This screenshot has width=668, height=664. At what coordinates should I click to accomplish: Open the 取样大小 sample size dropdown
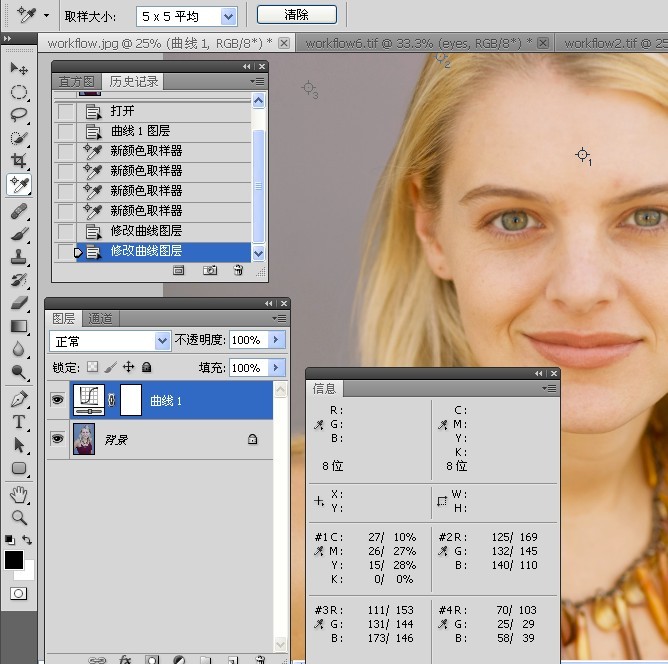tap(229, 17)
